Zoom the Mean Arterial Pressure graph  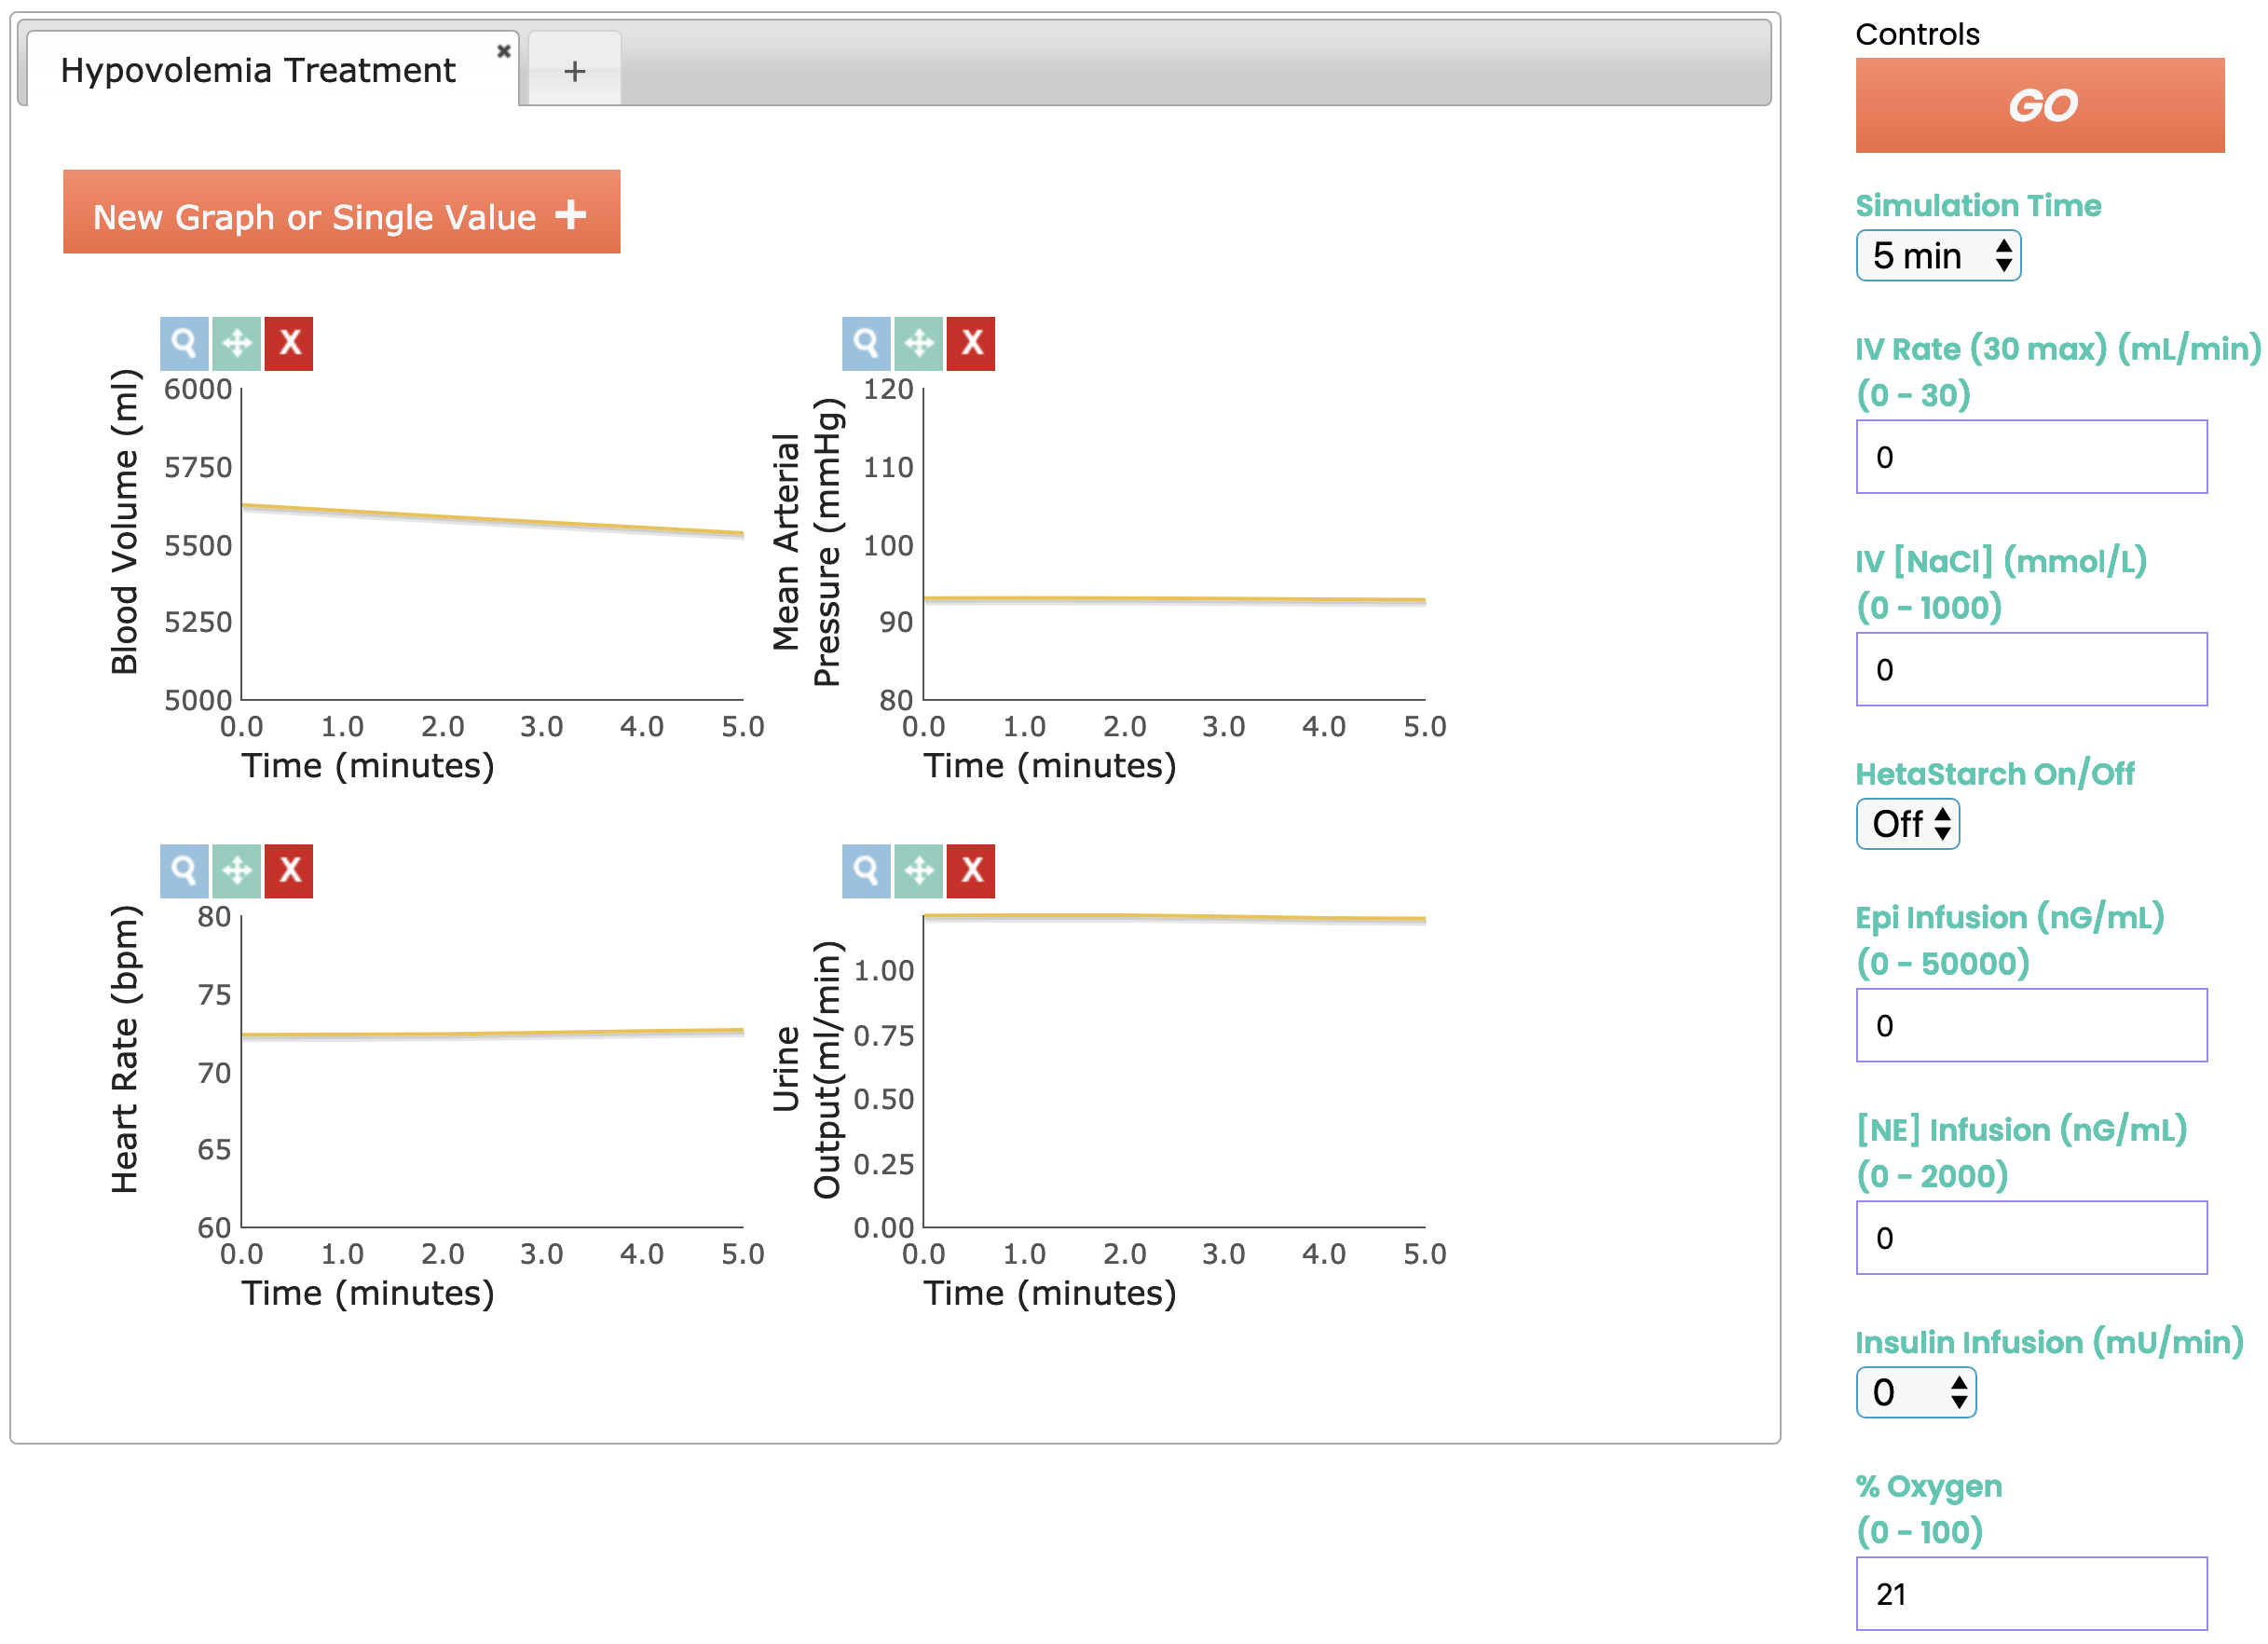pyautogui.click(x=866, y=343)
